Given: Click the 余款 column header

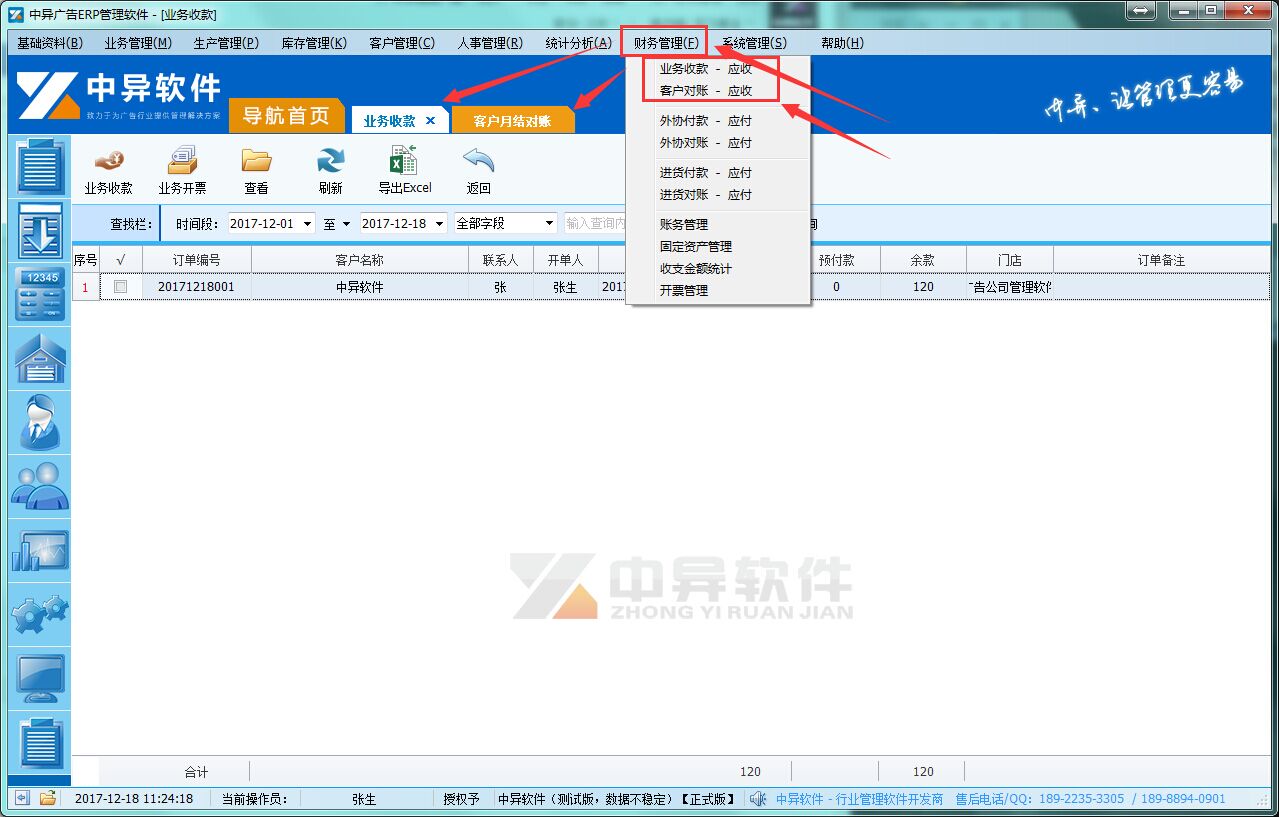Looking at the screenshot, I should tap(923, 260).
